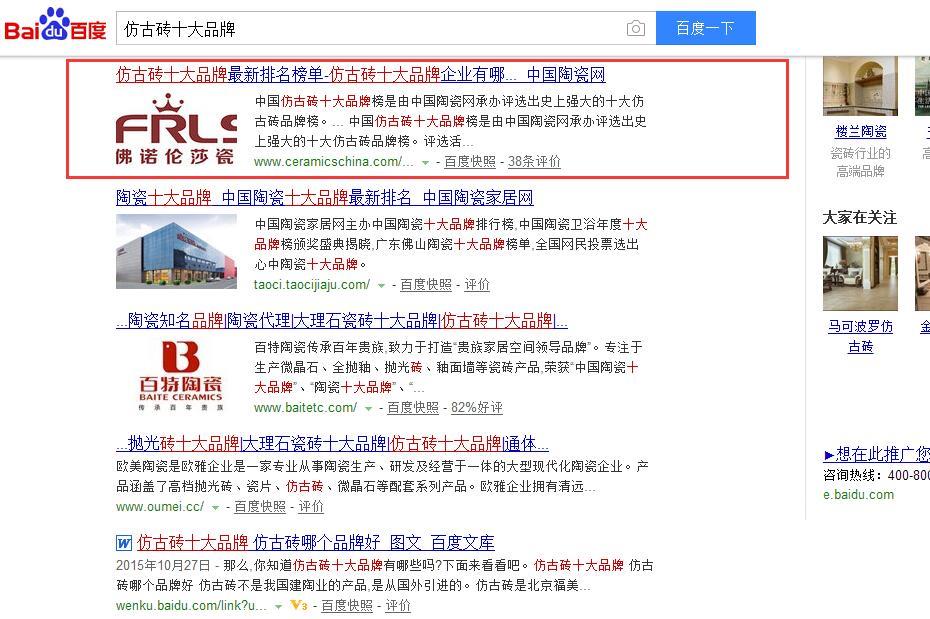Screen dimensions: 930x619
Task: Visit www.ceramicschina.com URL link
Action: tap(334, 161)
